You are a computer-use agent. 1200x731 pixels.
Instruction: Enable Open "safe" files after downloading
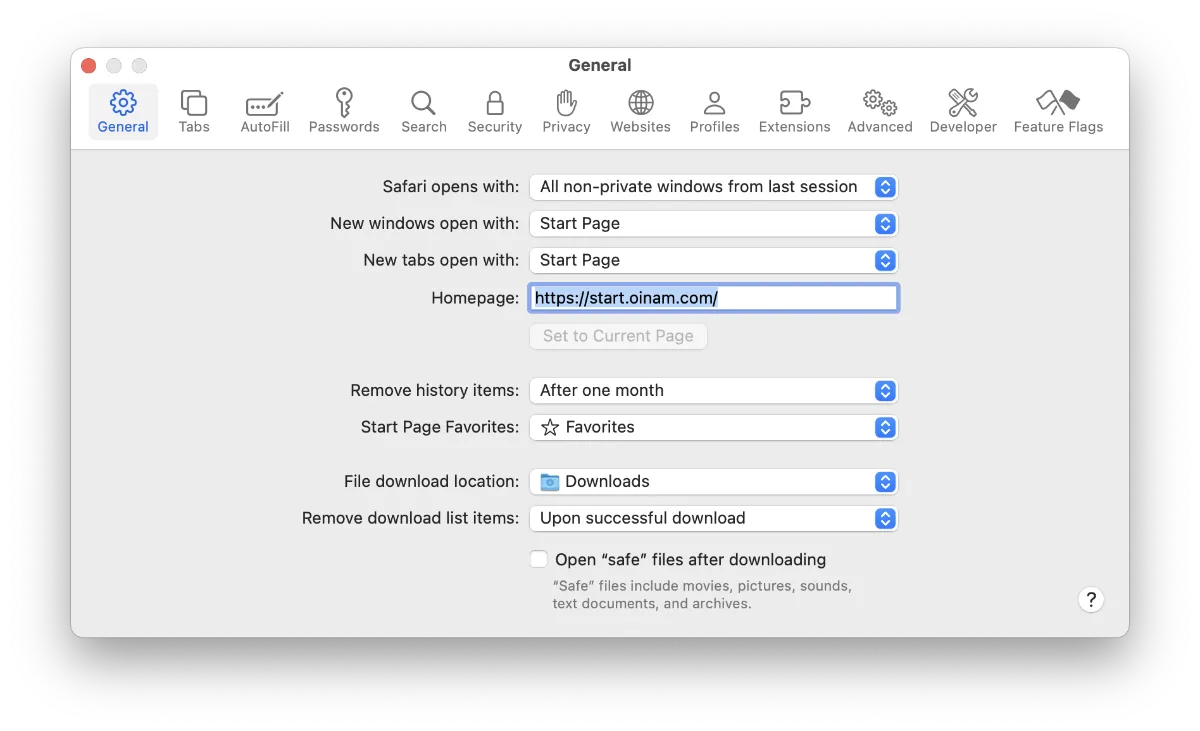(x=539, y=559)
